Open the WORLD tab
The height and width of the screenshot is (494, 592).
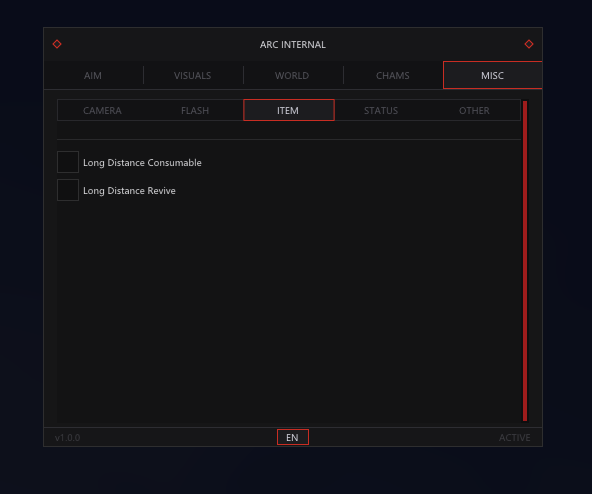click(292, 76)
